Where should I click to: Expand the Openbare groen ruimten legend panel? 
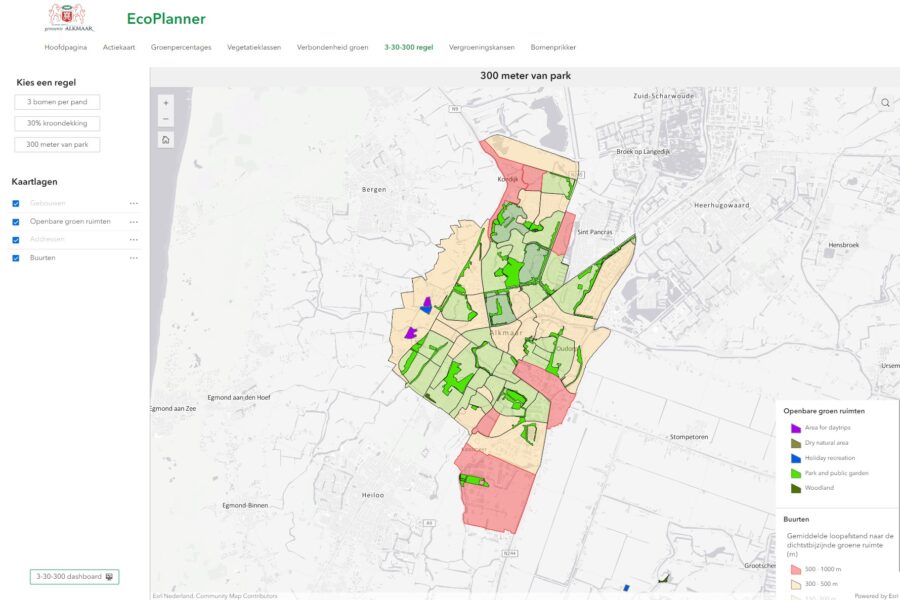click(x=825, y=410)
